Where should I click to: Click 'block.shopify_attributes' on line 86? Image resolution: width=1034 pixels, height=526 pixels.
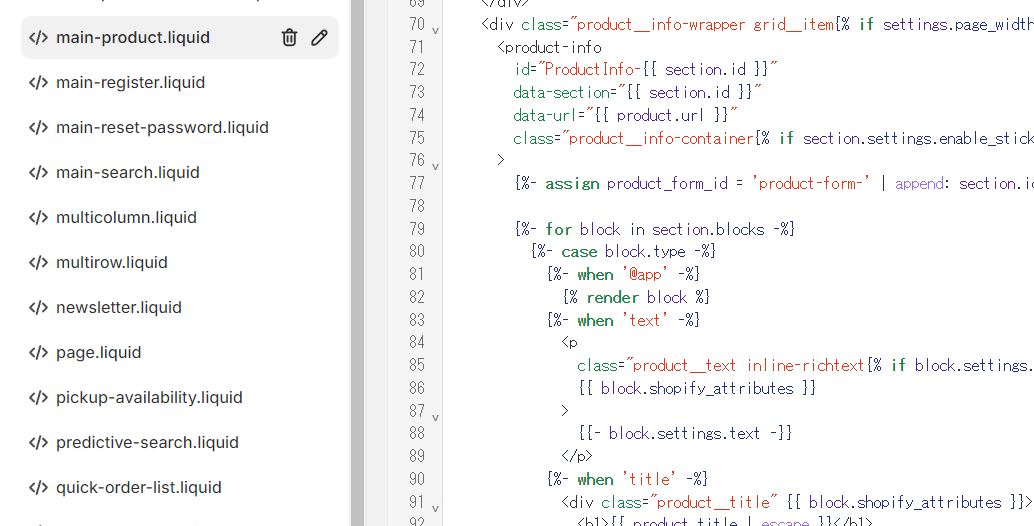[697, 388]
